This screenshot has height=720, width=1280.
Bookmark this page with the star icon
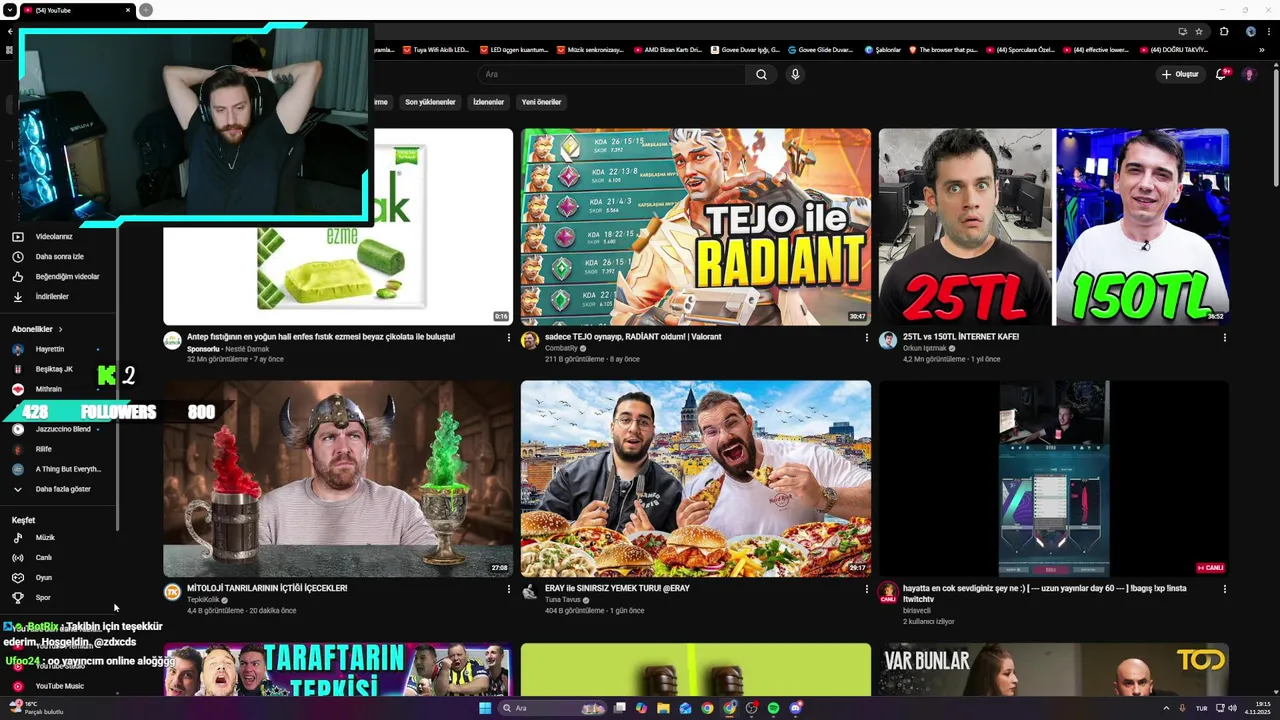(x=1199, y=32)
